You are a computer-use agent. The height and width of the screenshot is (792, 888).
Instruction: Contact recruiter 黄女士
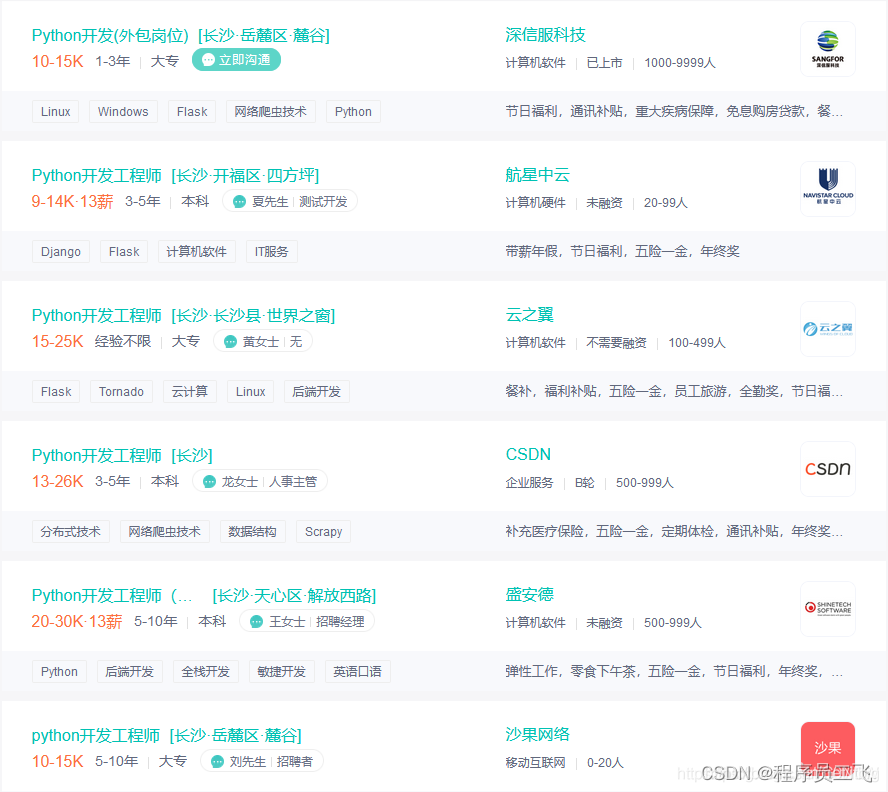coord(263,341)
